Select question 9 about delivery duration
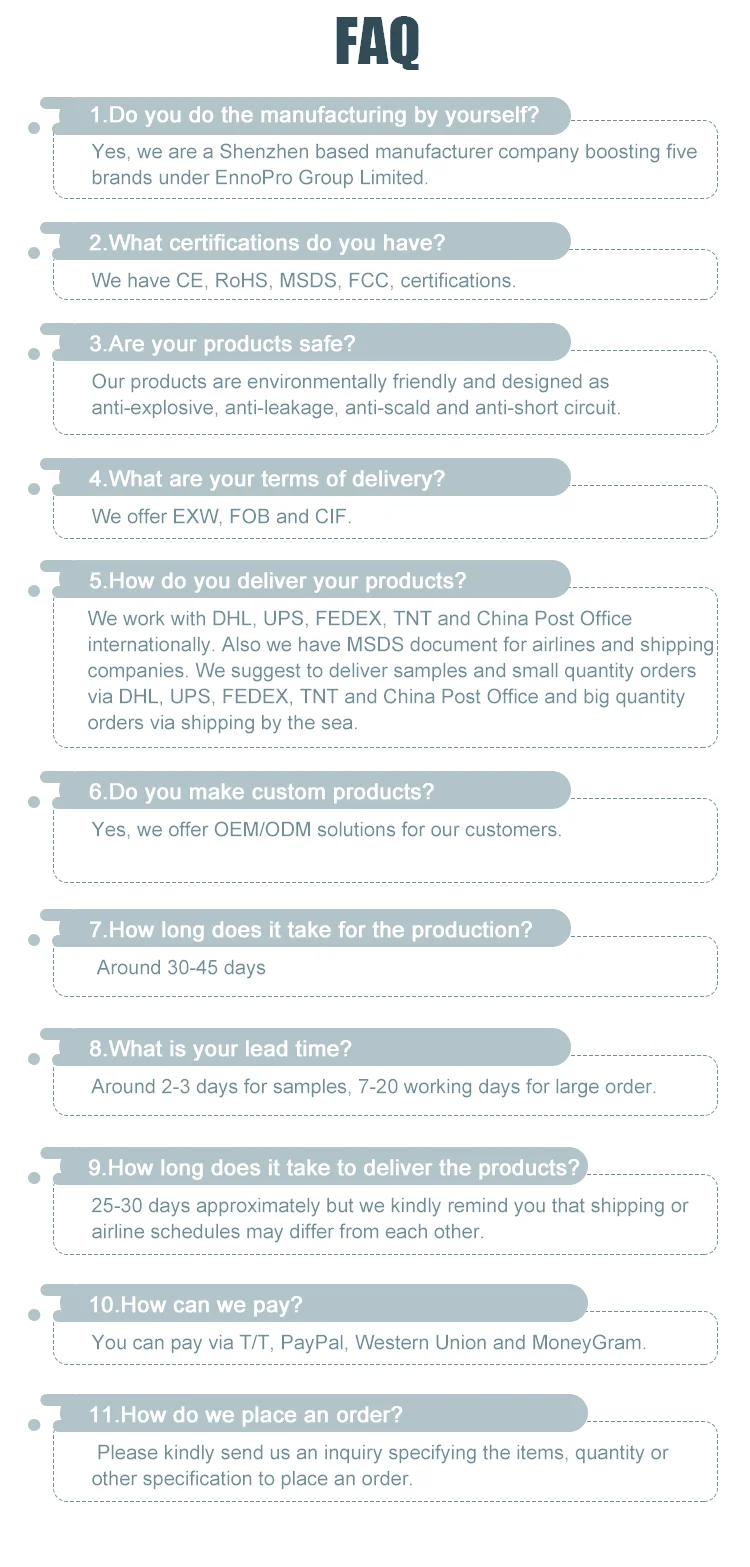Image resolution: width=750 pixels, height=1567 pixels. tap(334, 1168)
